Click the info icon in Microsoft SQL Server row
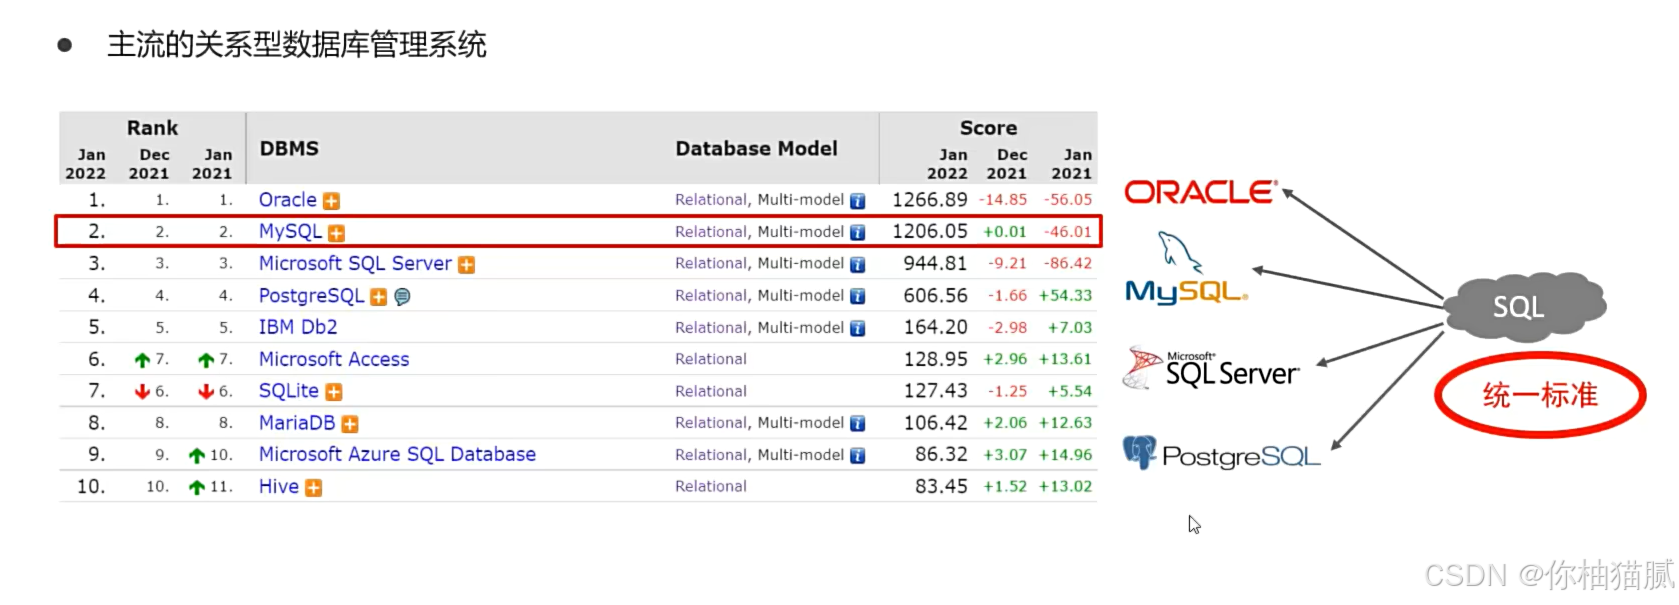 pos(857,265)
